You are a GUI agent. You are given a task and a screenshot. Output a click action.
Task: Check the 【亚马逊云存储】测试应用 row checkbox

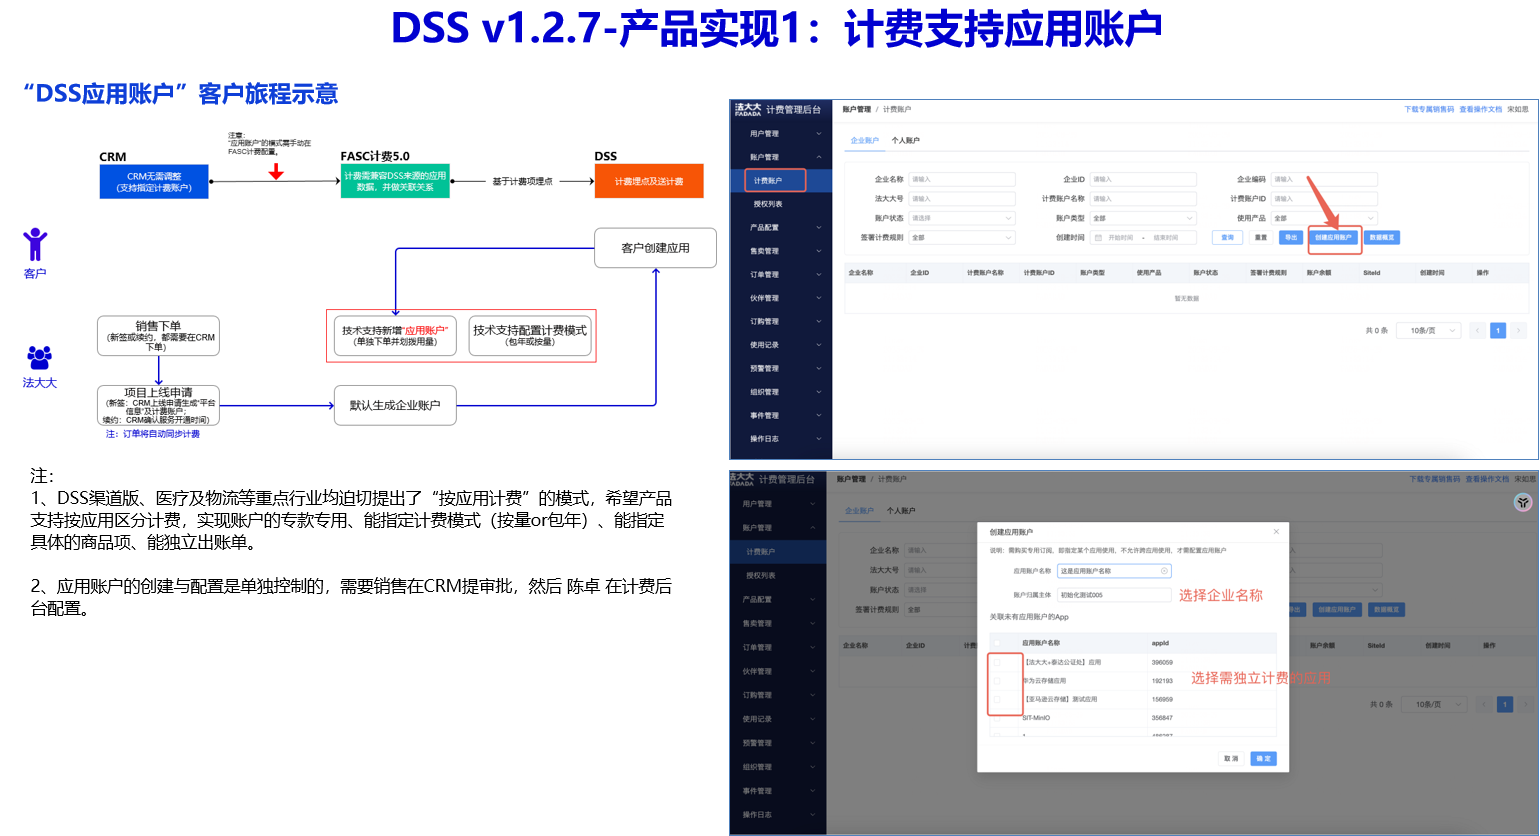[x=997, y=699]
